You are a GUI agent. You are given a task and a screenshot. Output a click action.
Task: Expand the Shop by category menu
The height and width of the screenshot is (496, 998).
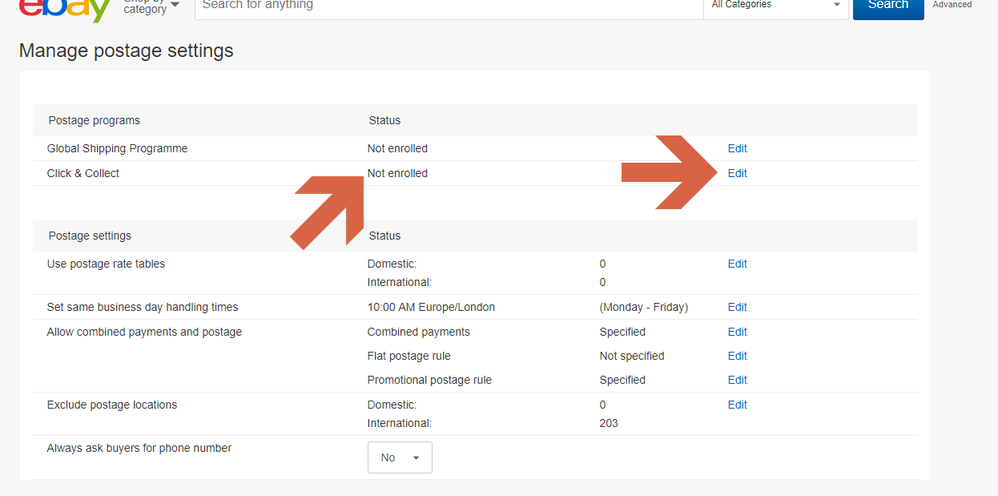click(152, 6)
